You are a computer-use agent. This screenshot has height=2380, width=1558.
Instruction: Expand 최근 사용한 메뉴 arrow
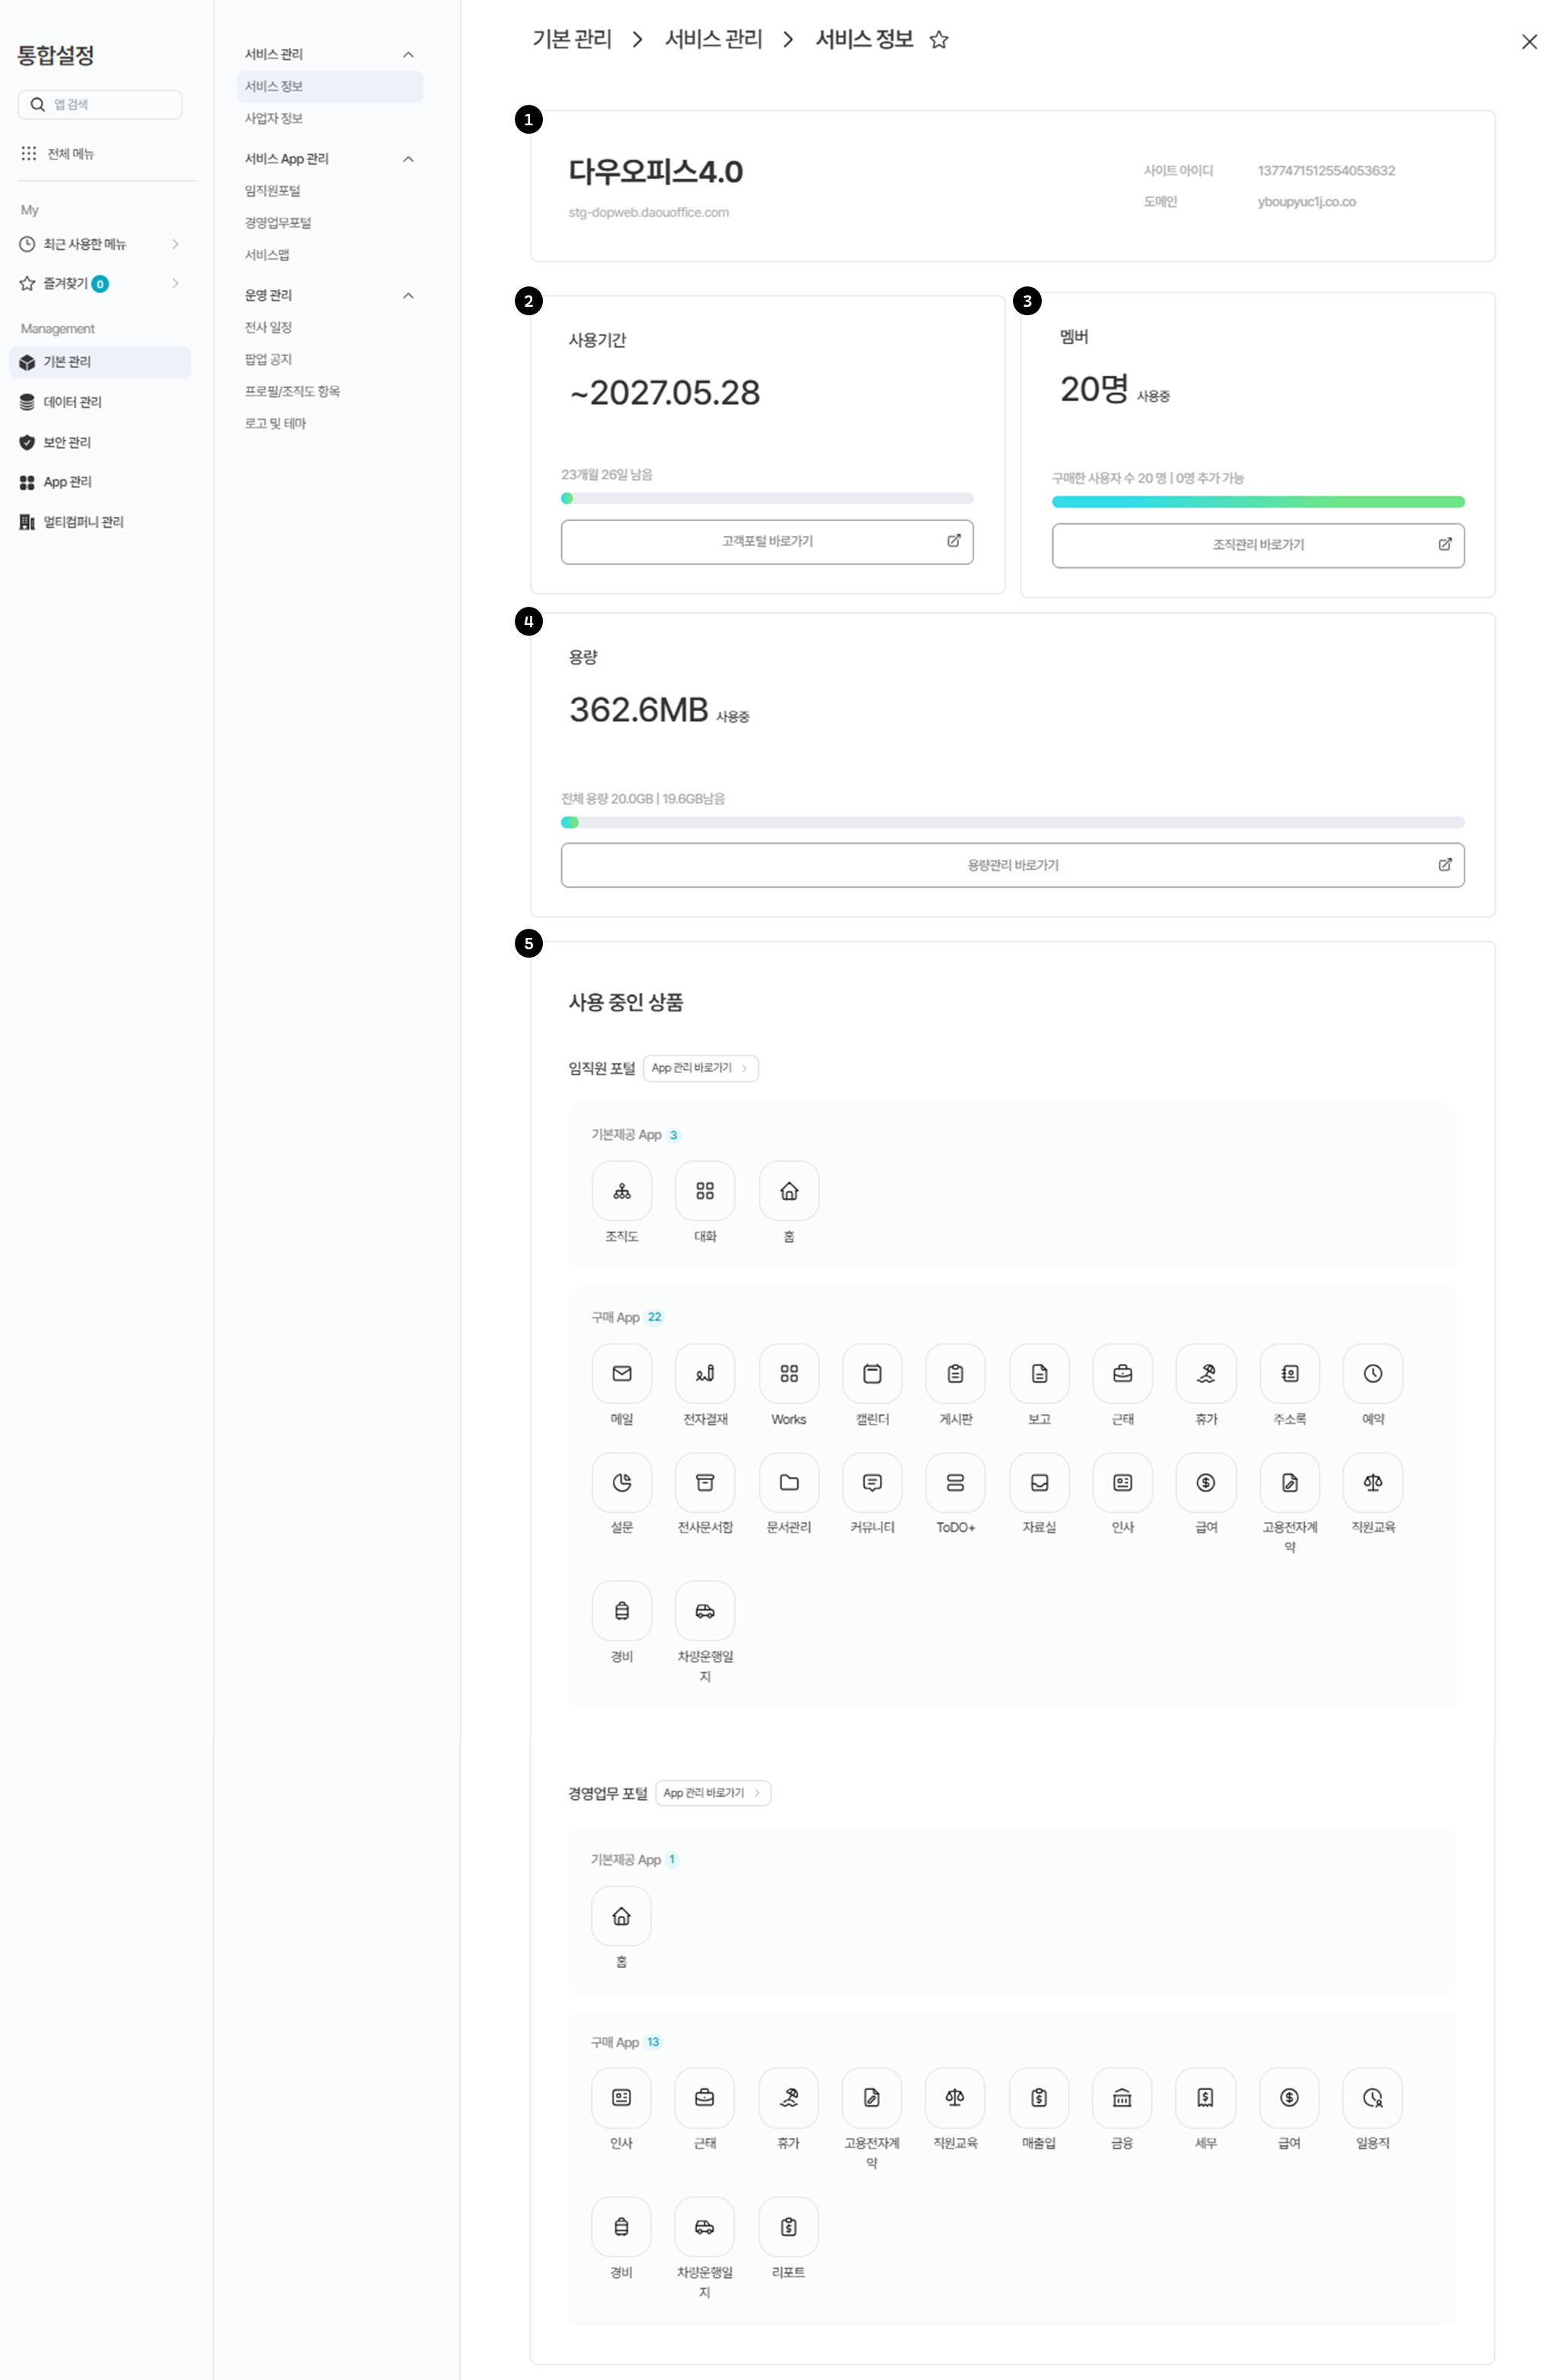pos(175,244)
